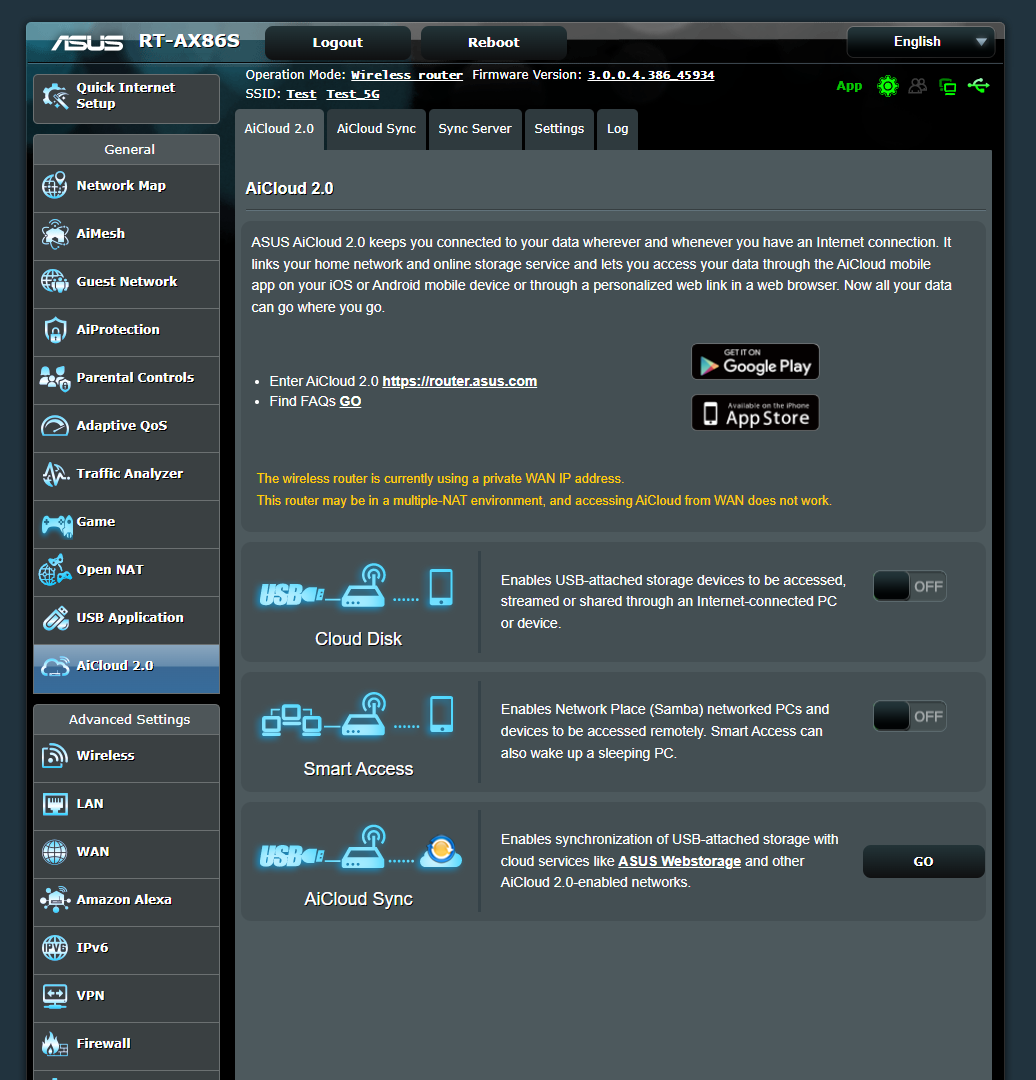Click the Amazon Alexa icon
Image resolution: width=1036 pixels, height=1080 pixels.
tap(54, 900)
